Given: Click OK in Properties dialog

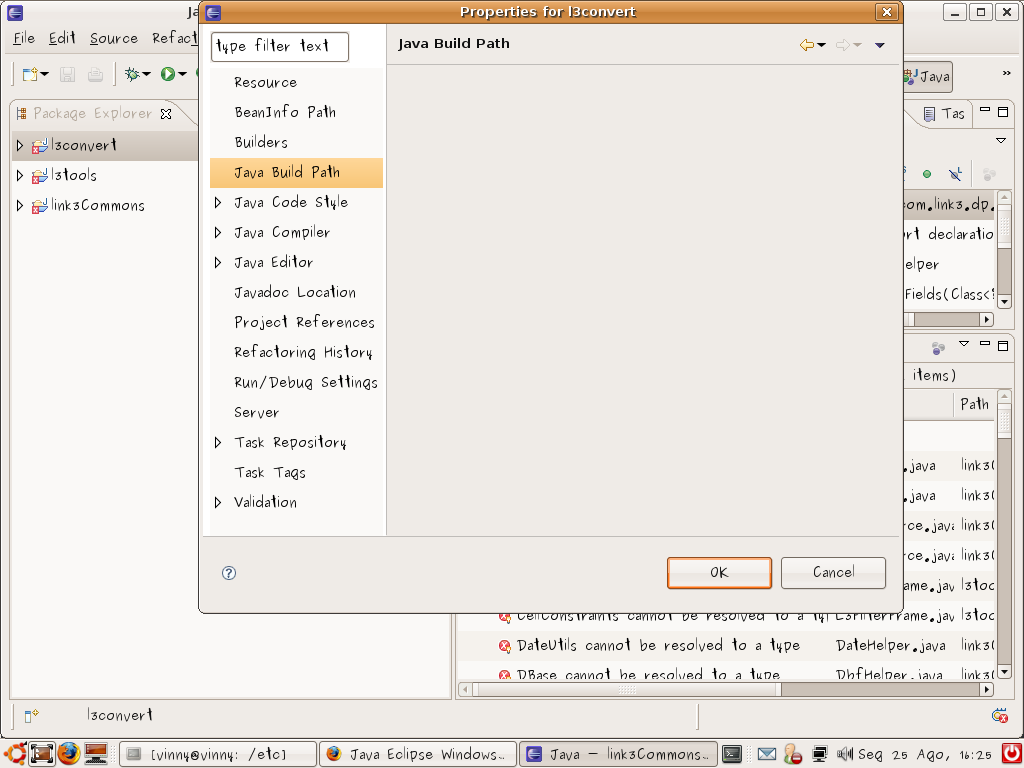Looking at the screenshot, I should [x=719, y=573].
